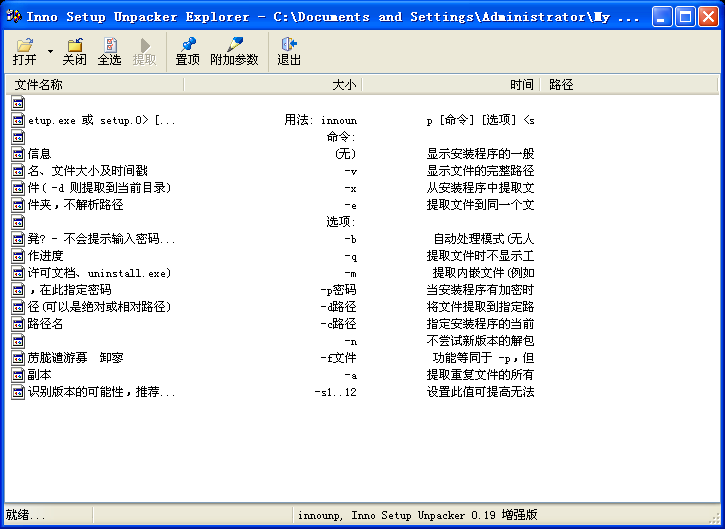Select the file icon of row 件夹，不解析路径
The width and height of the screenshot is (725, 529).
pos(18,205)
